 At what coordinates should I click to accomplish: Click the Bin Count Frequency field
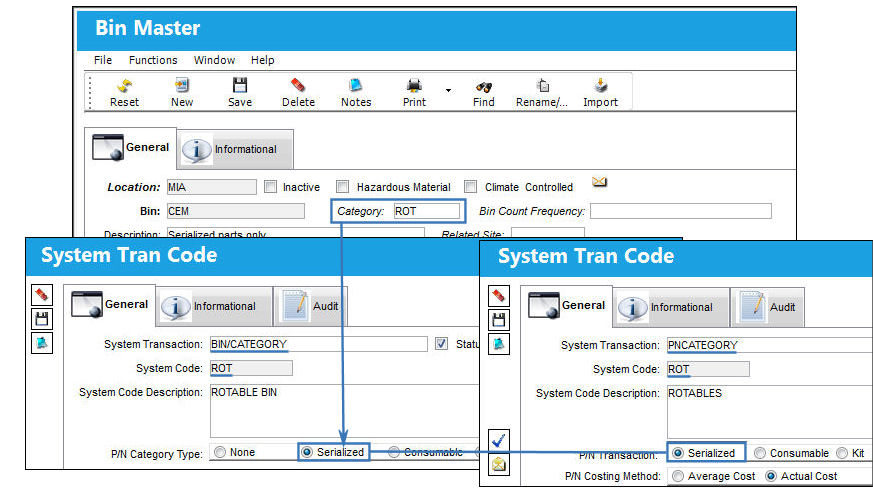click(x=681, y=211)
